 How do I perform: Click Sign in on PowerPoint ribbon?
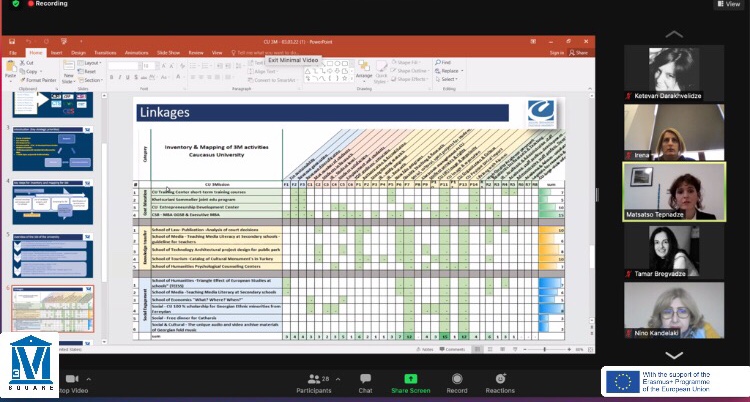(556, 53)
